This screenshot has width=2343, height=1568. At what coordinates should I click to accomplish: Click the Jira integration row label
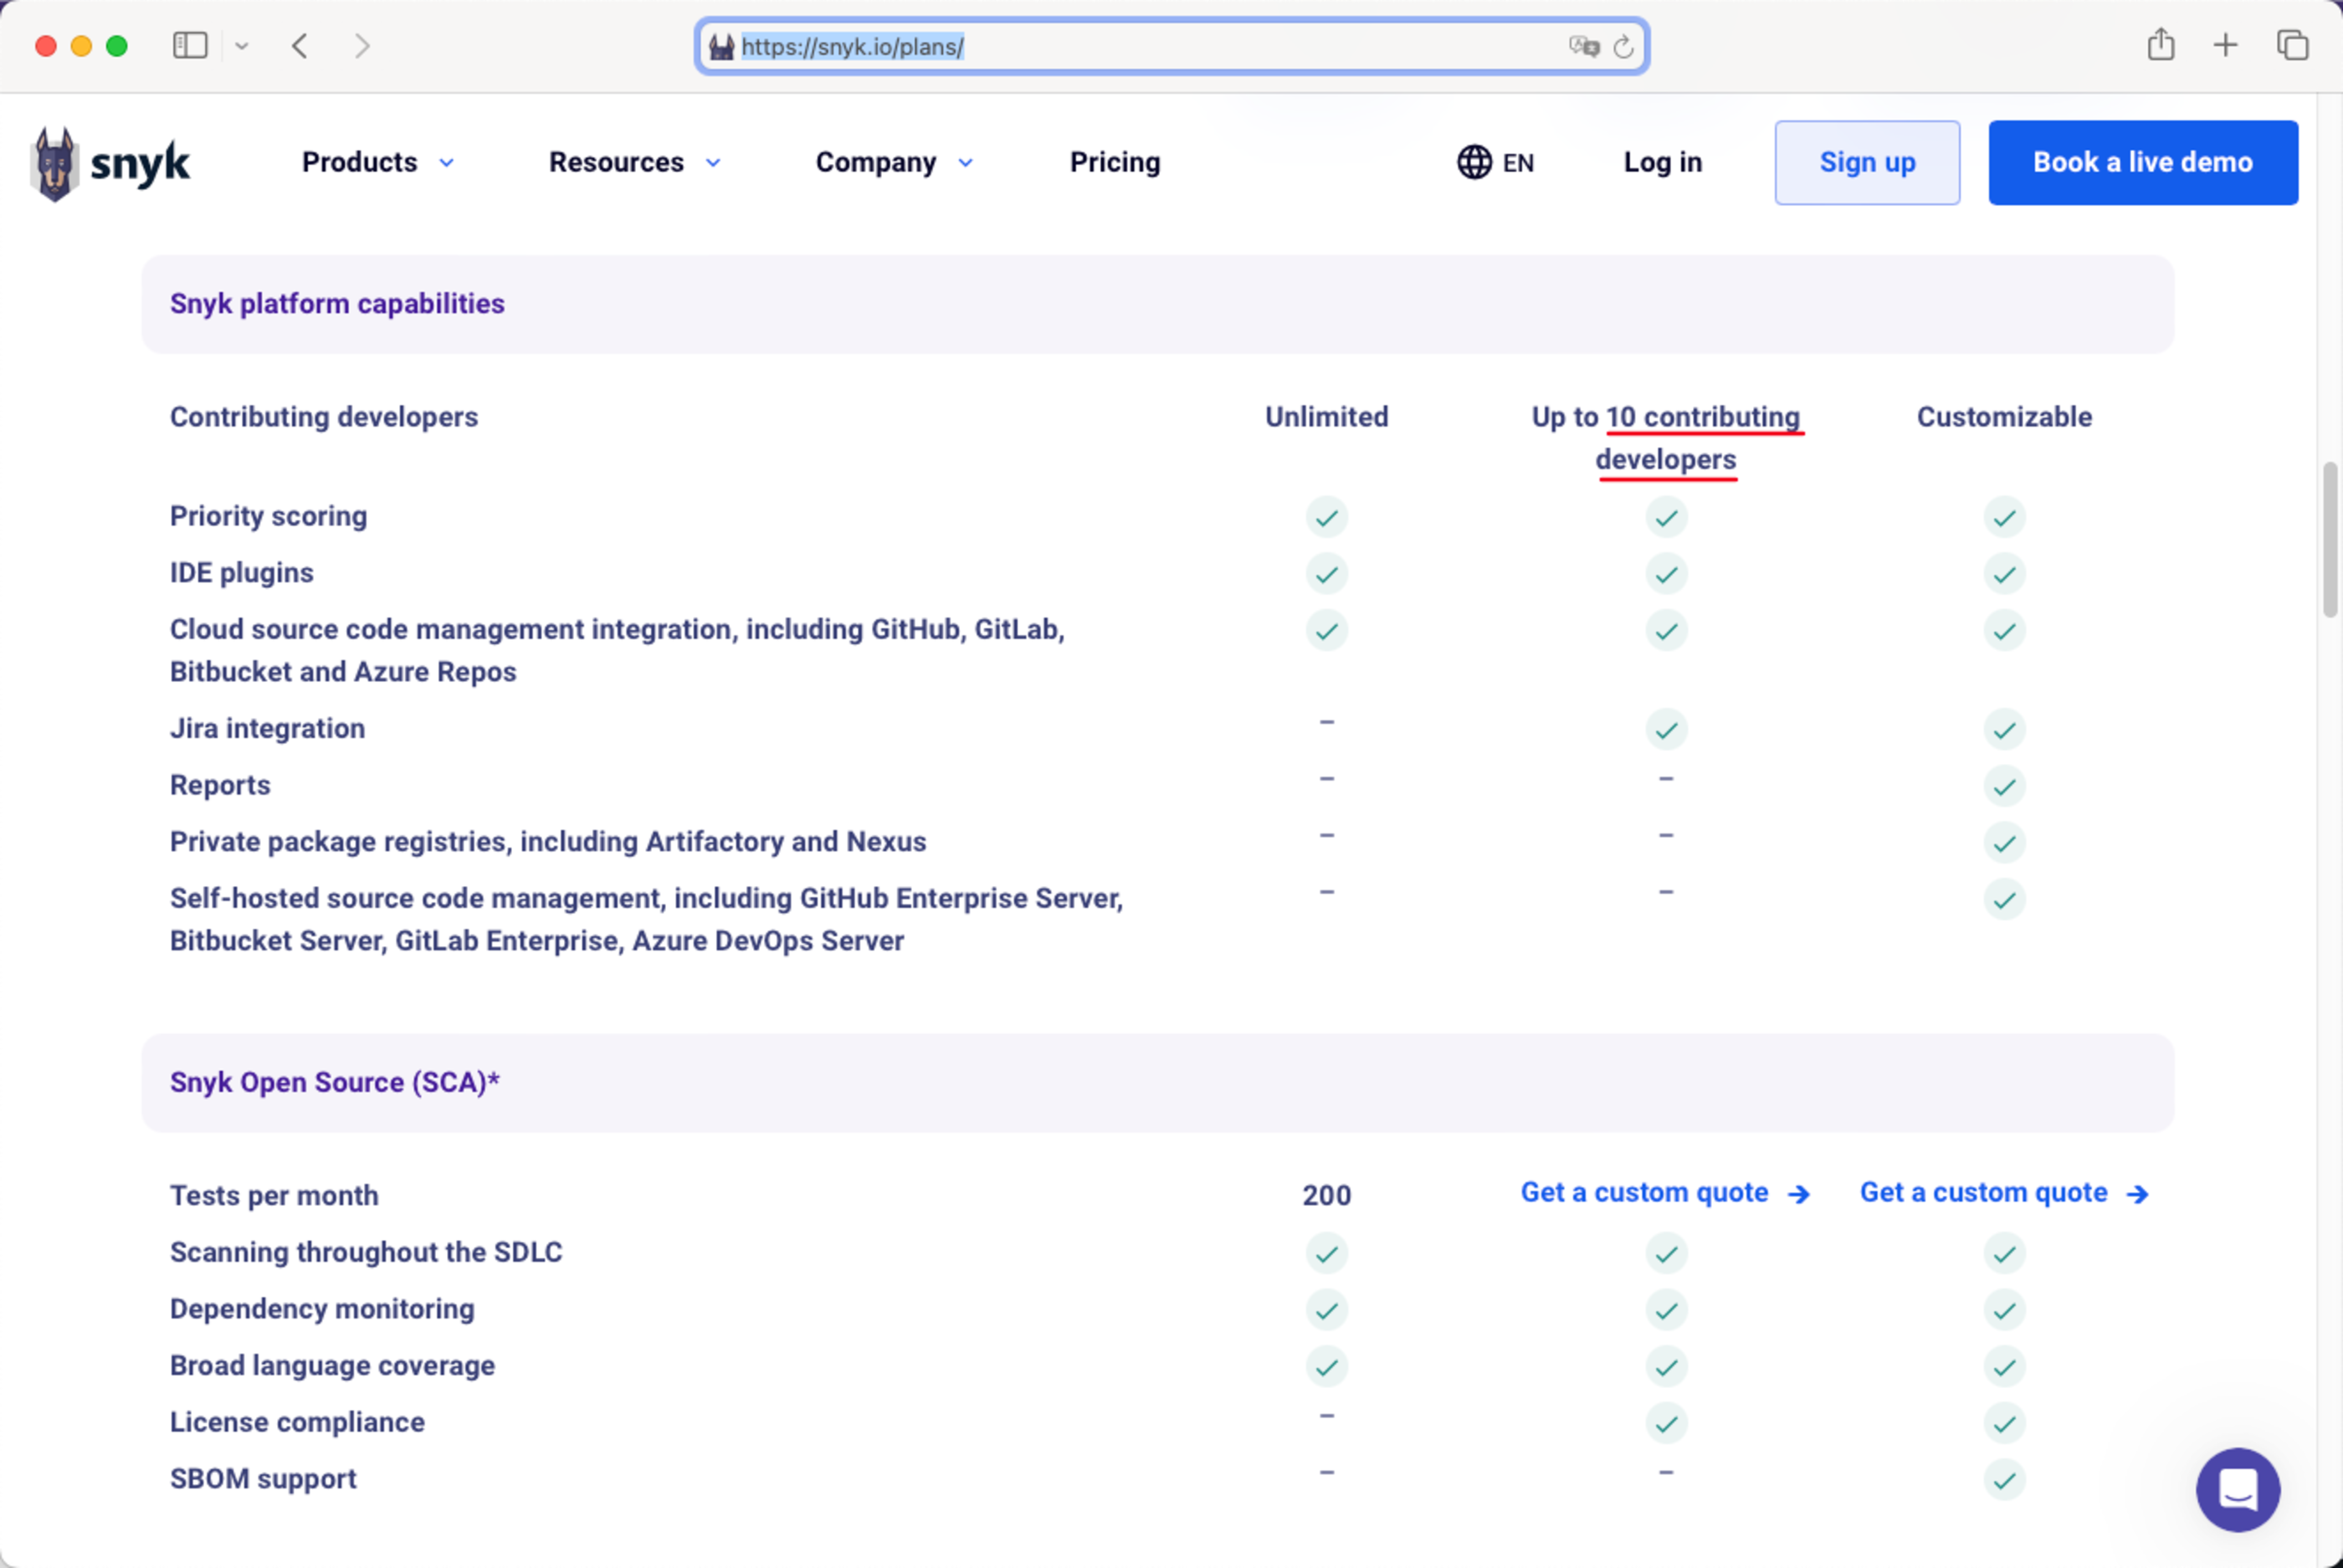pos(268,729)
